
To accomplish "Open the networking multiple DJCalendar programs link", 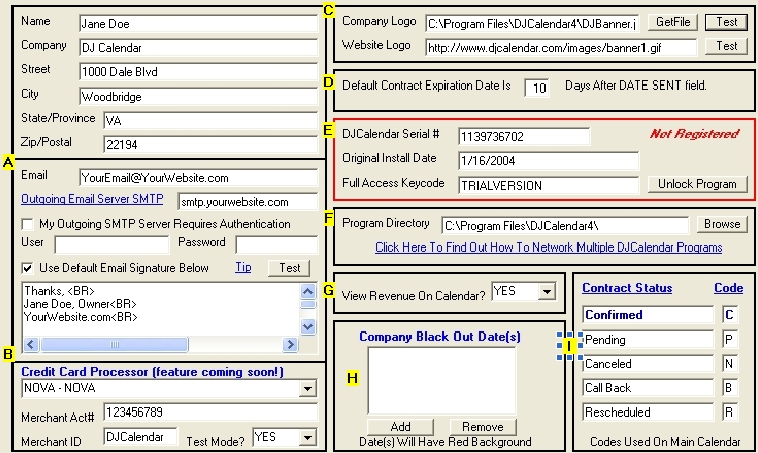I will point(549,248).
